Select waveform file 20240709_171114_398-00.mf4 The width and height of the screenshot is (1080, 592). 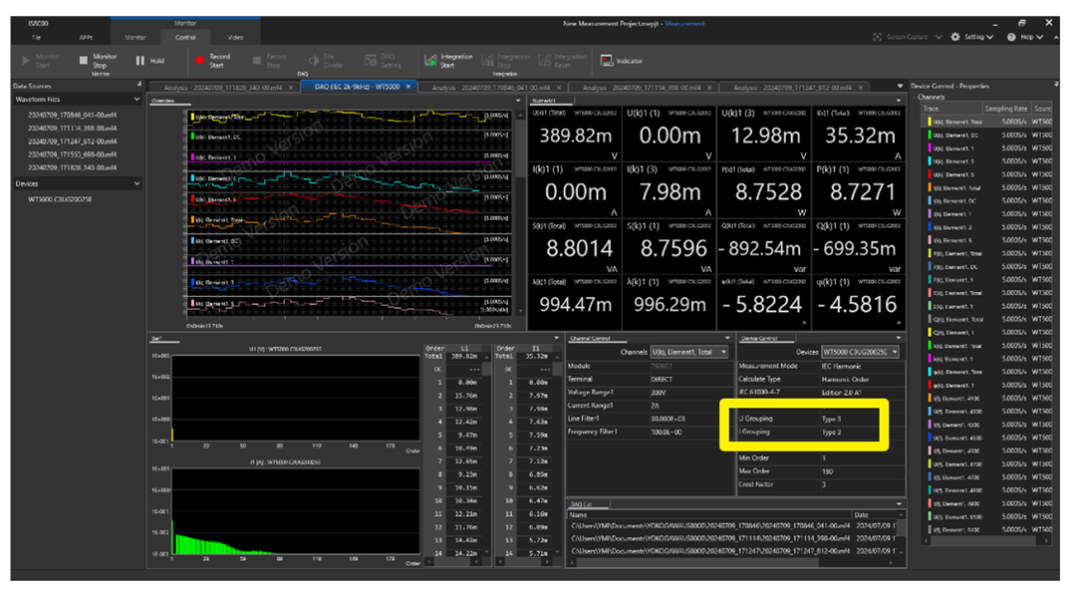[x=72, y=128]
